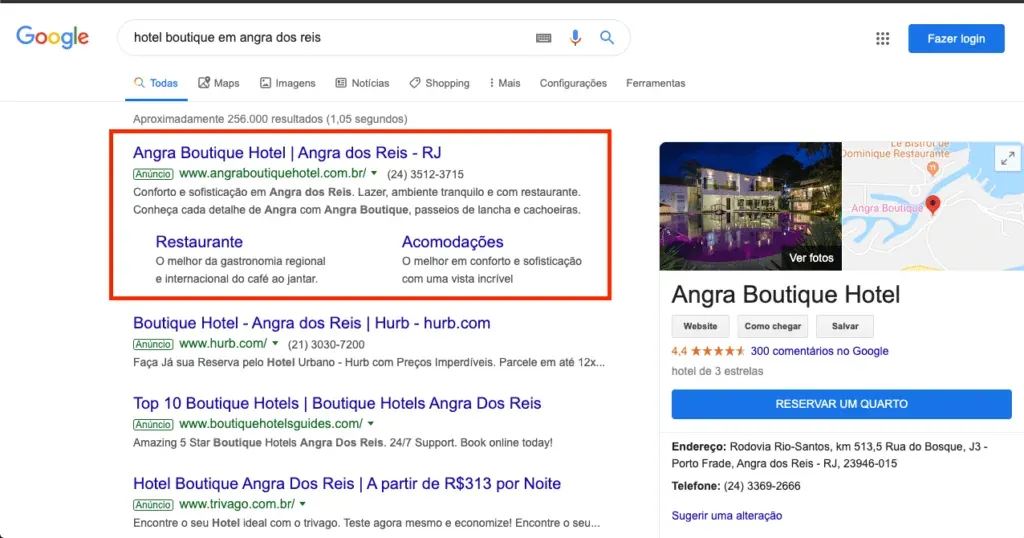Viewport: 1024px width, 538px height.
Task: Click the Anúncio badge for boutiquehotelsguides.com
Action: pyautogui.click(x=153, y=424)
